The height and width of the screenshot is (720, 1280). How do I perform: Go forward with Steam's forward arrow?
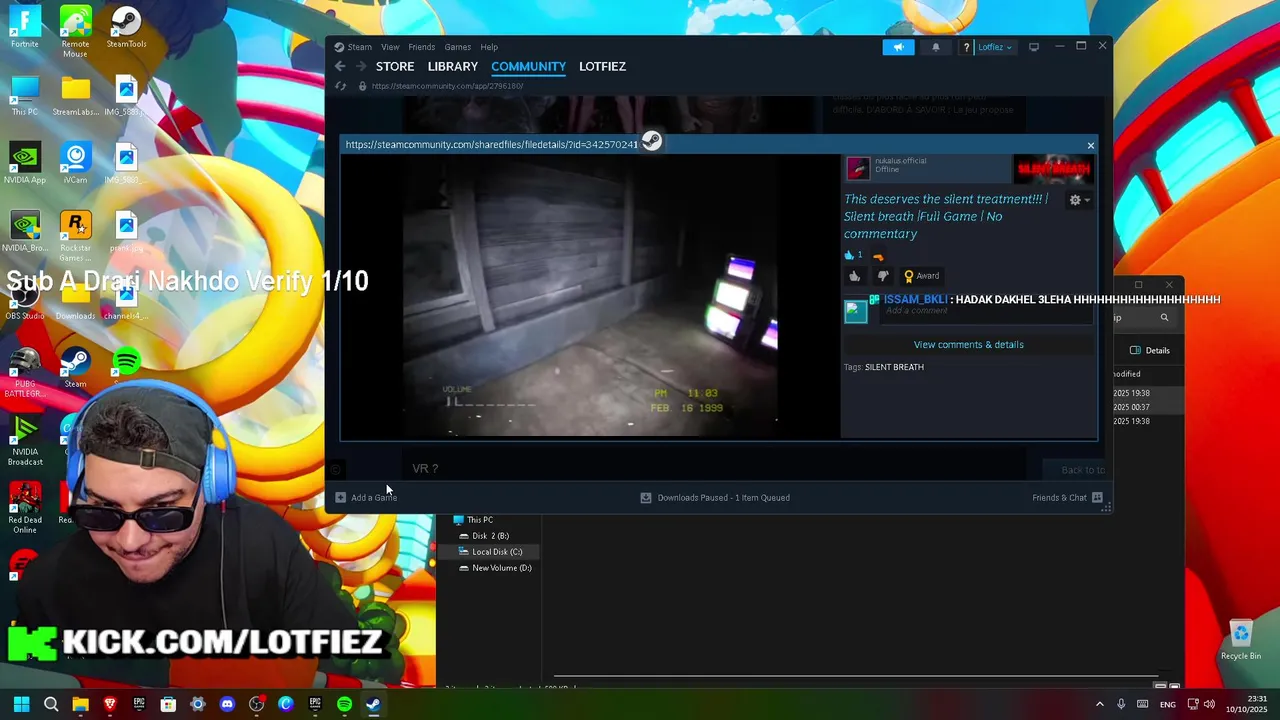pos(361,66)
